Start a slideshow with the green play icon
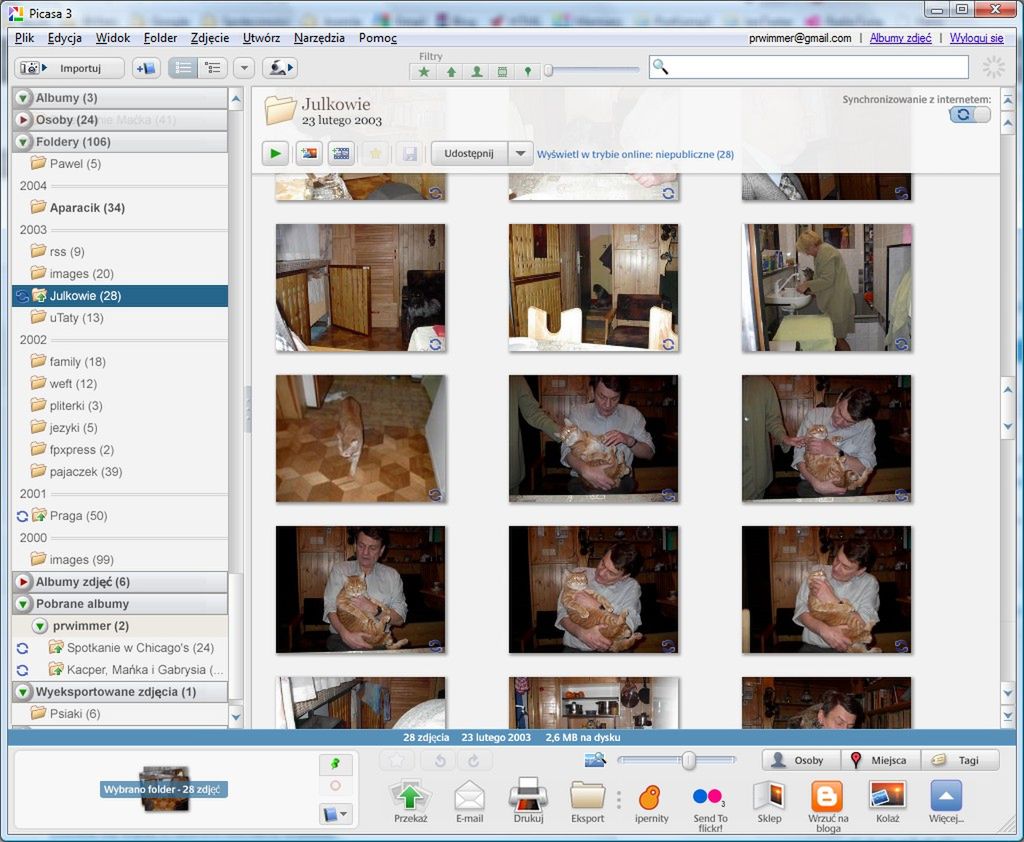 coord(274,152)
